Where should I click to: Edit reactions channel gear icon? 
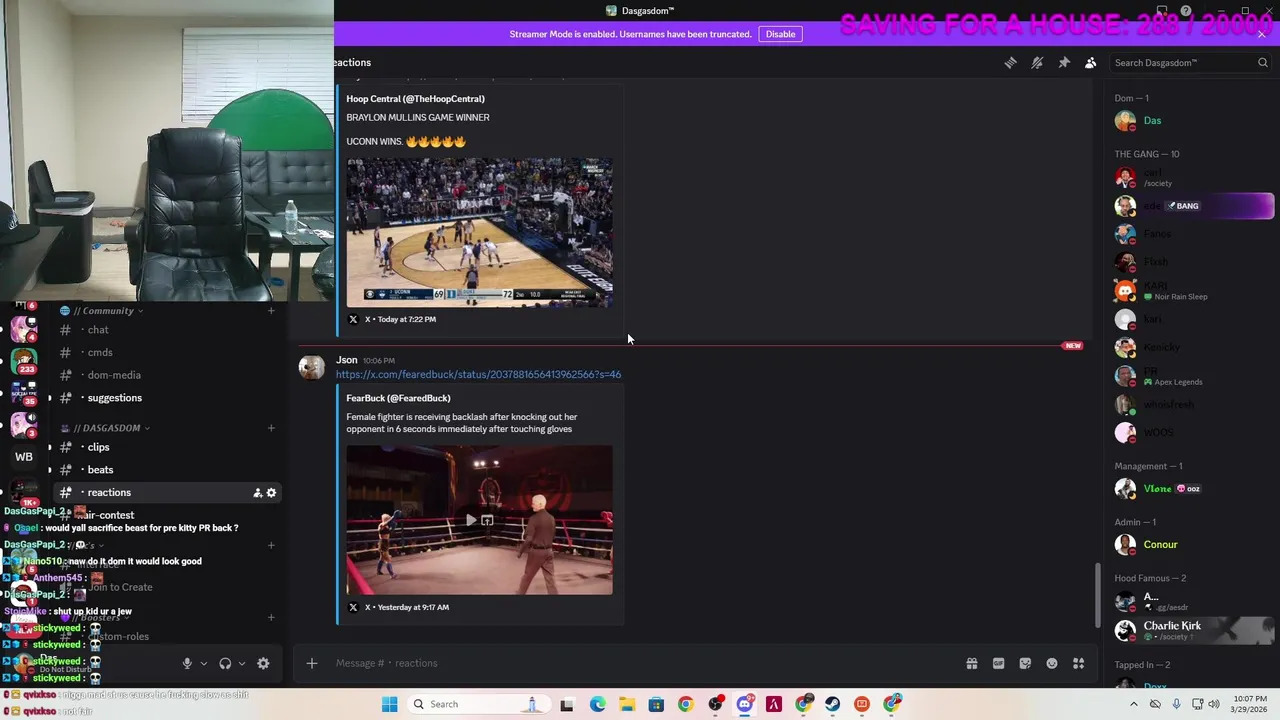click(271, 493)
